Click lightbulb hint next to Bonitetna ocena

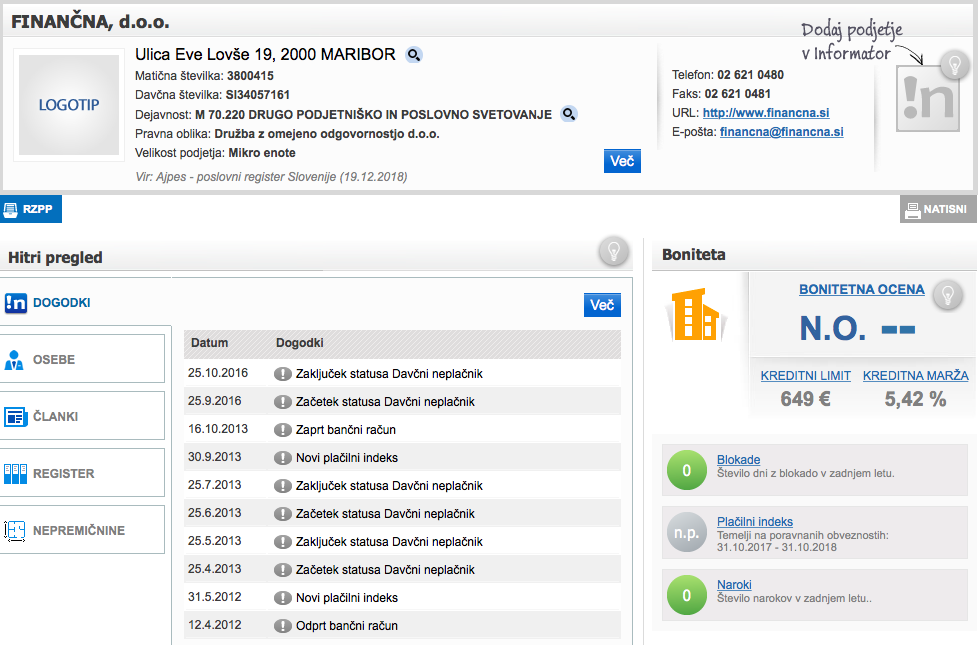point(948,295)
